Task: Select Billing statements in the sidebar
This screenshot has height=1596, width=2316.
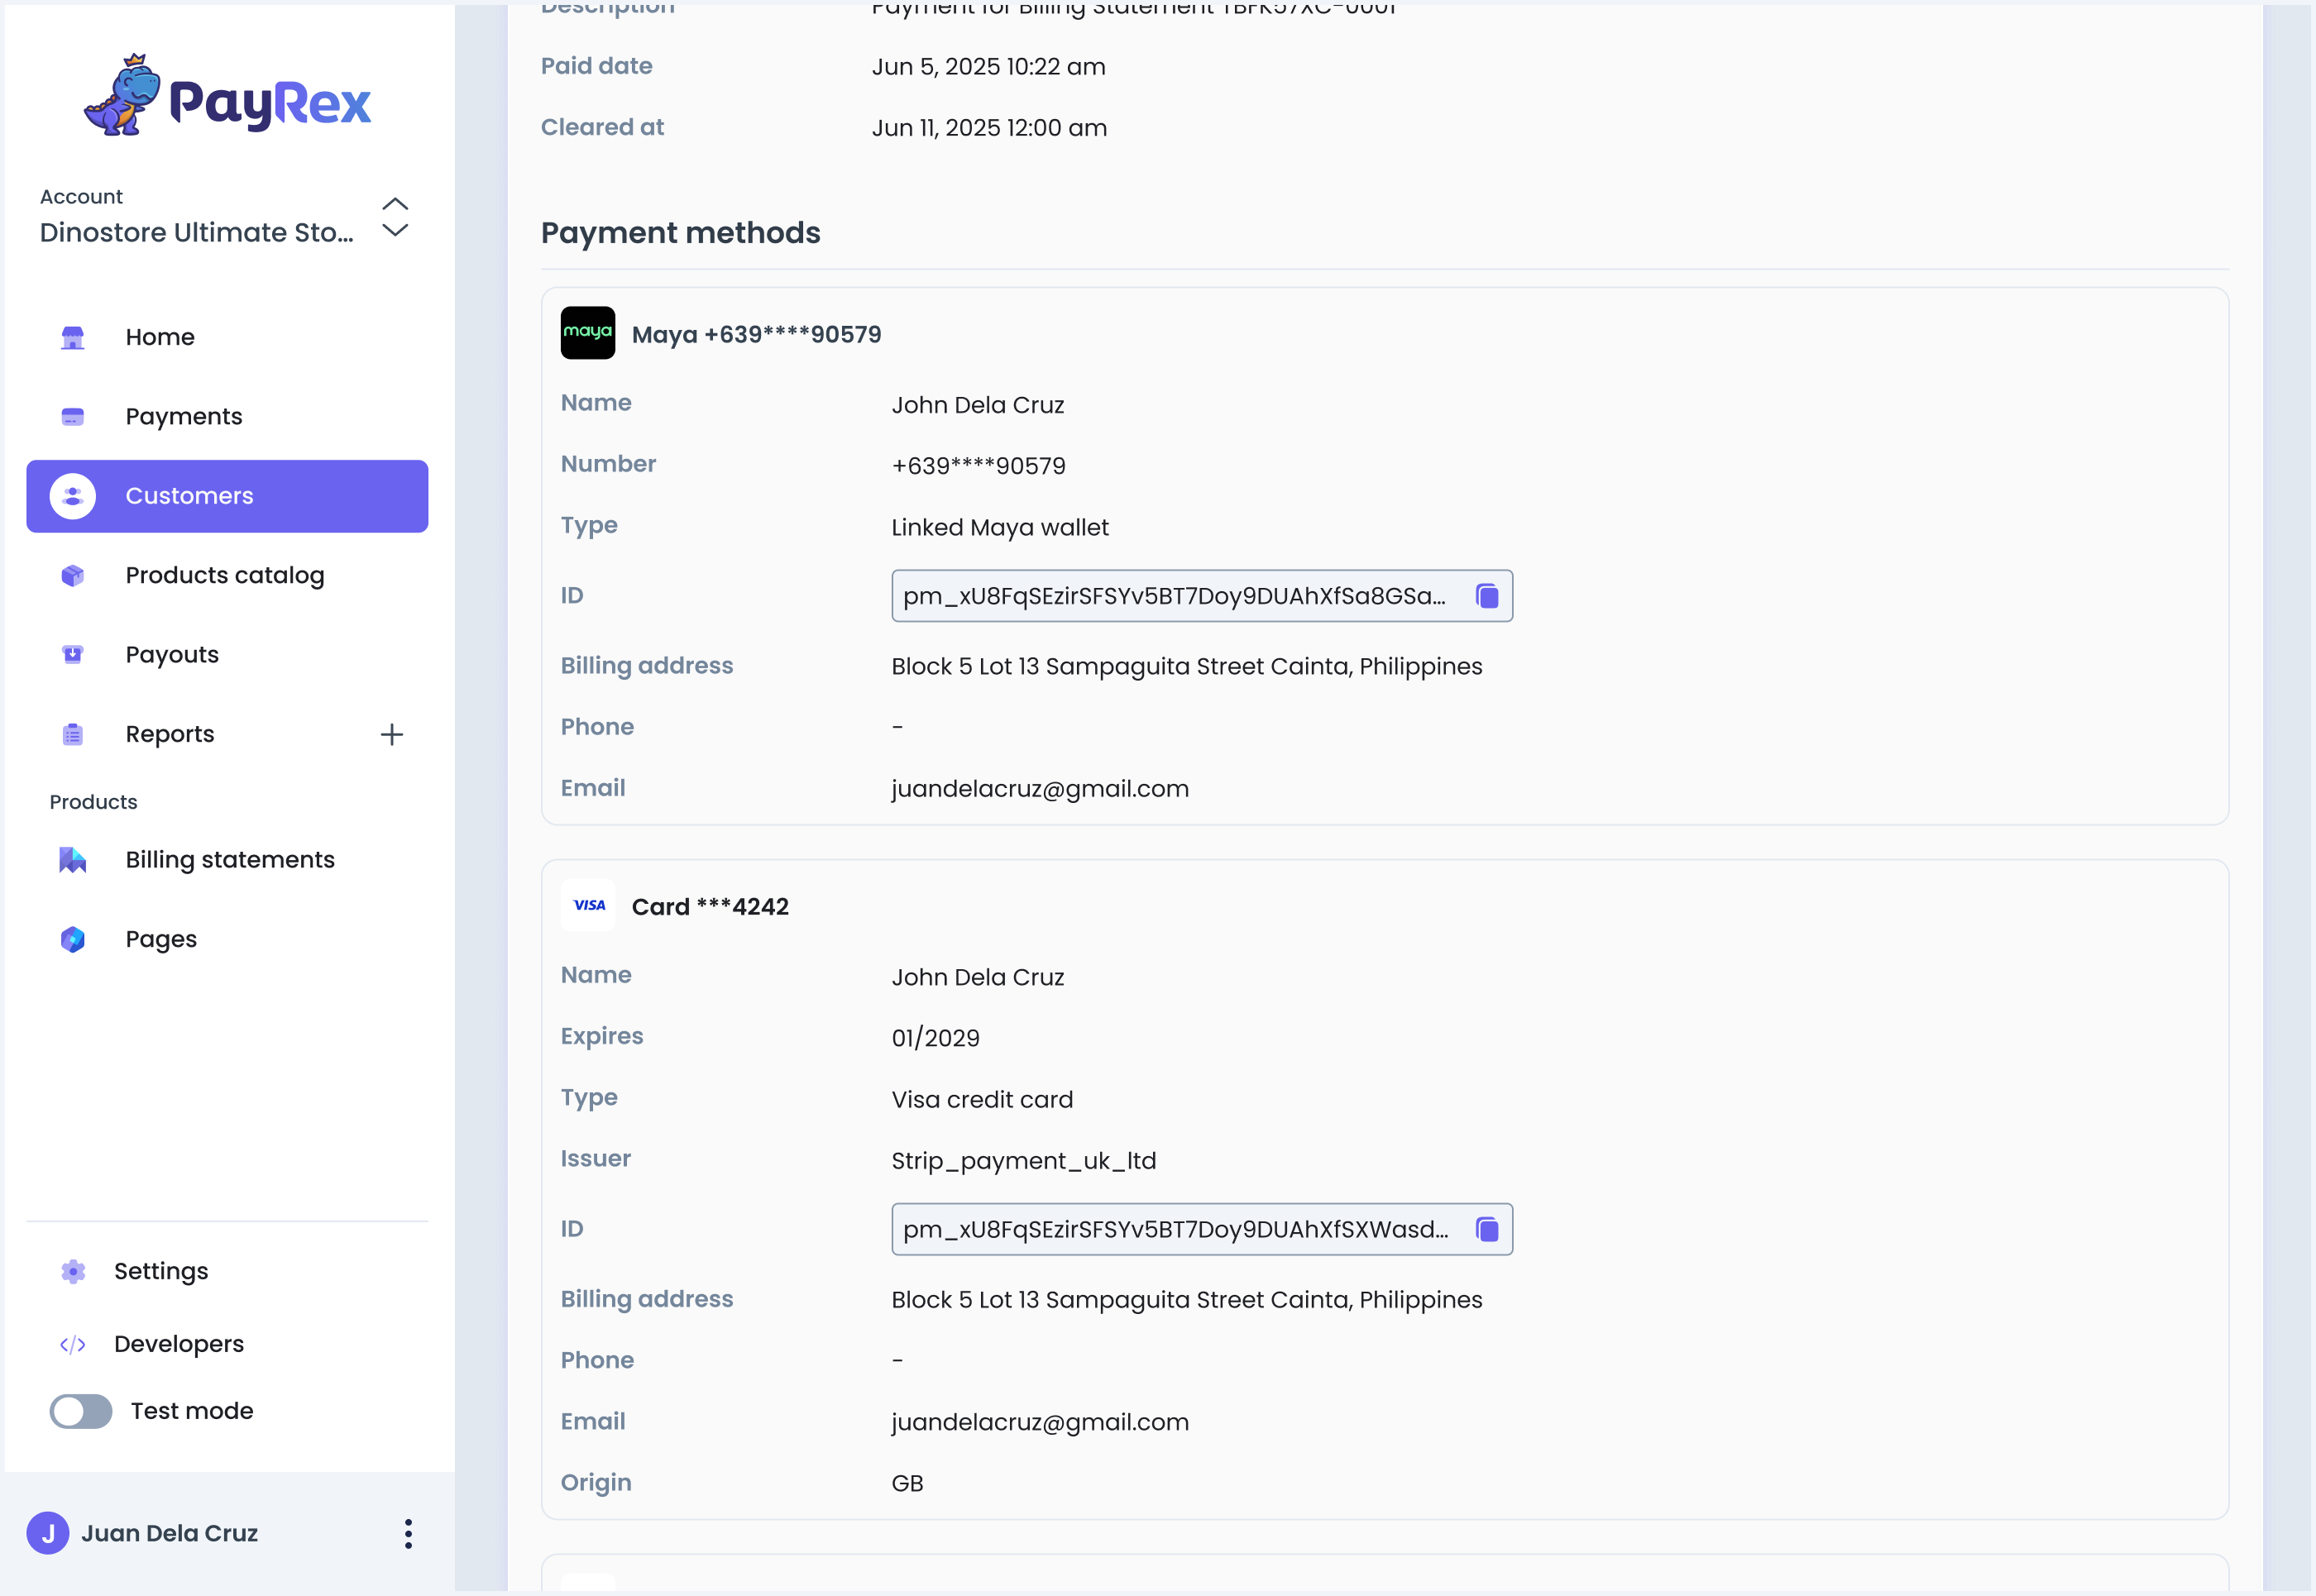Action: (x=230, y=860)
